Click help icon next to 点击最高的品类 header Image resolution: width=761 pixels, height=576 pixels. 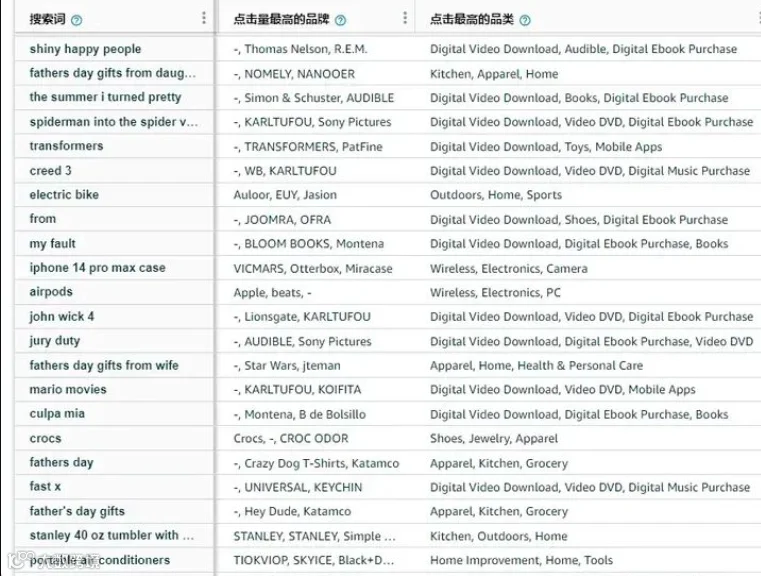click(525, 20)
